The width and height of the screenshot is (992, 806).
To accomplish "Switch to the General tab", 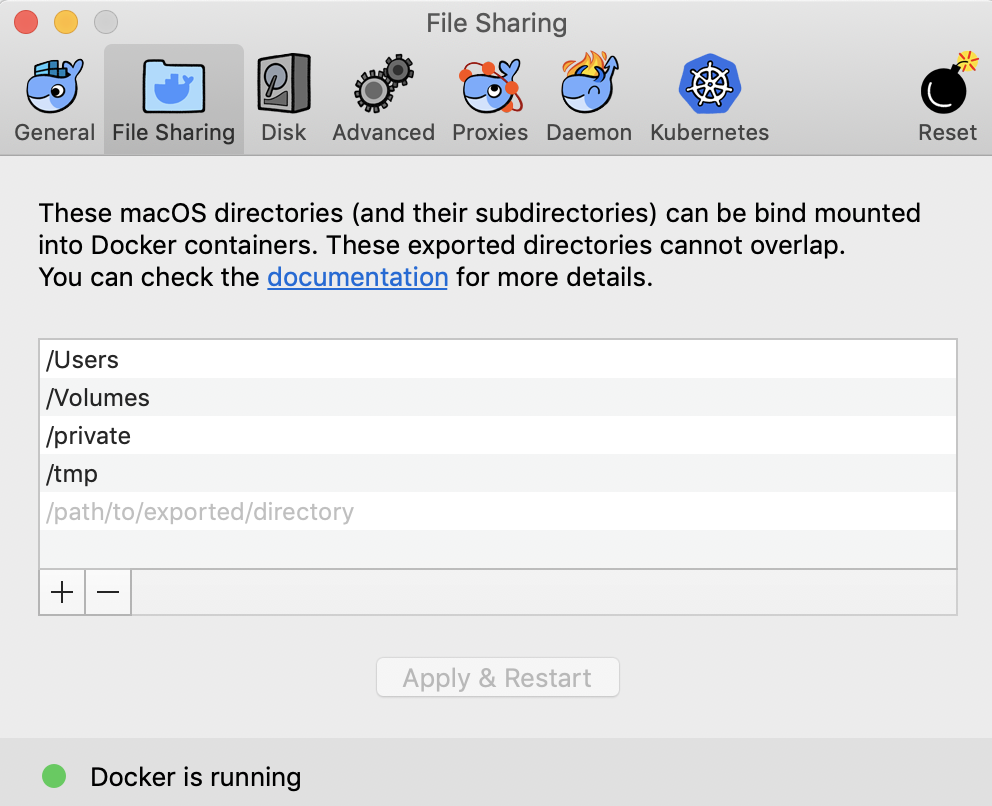I will [x=54, y=131].
